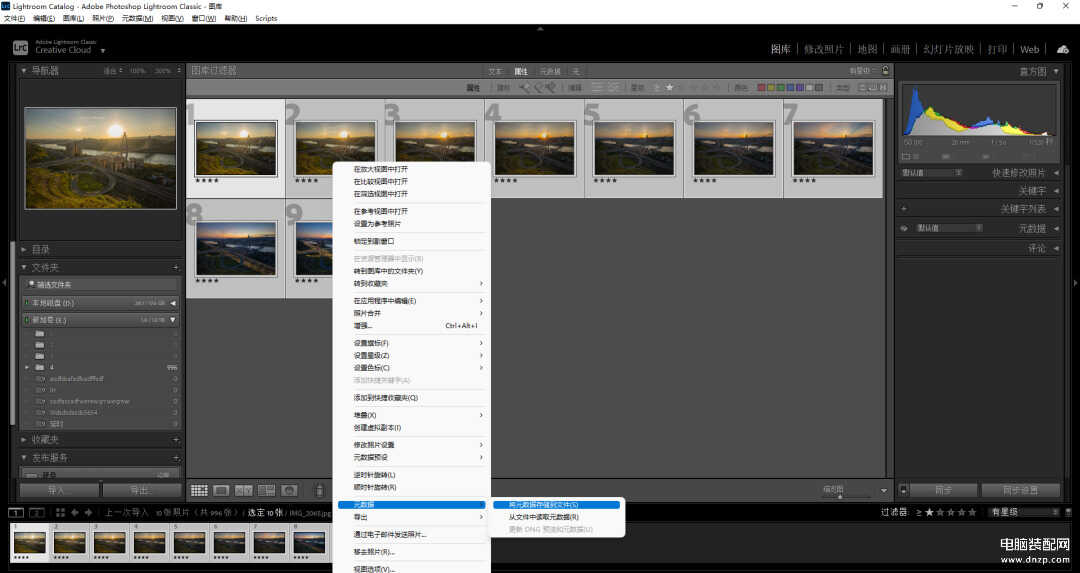Click the Lrc identity plate logo
This screenshot has height=573, width=1080.
[21, 48]
